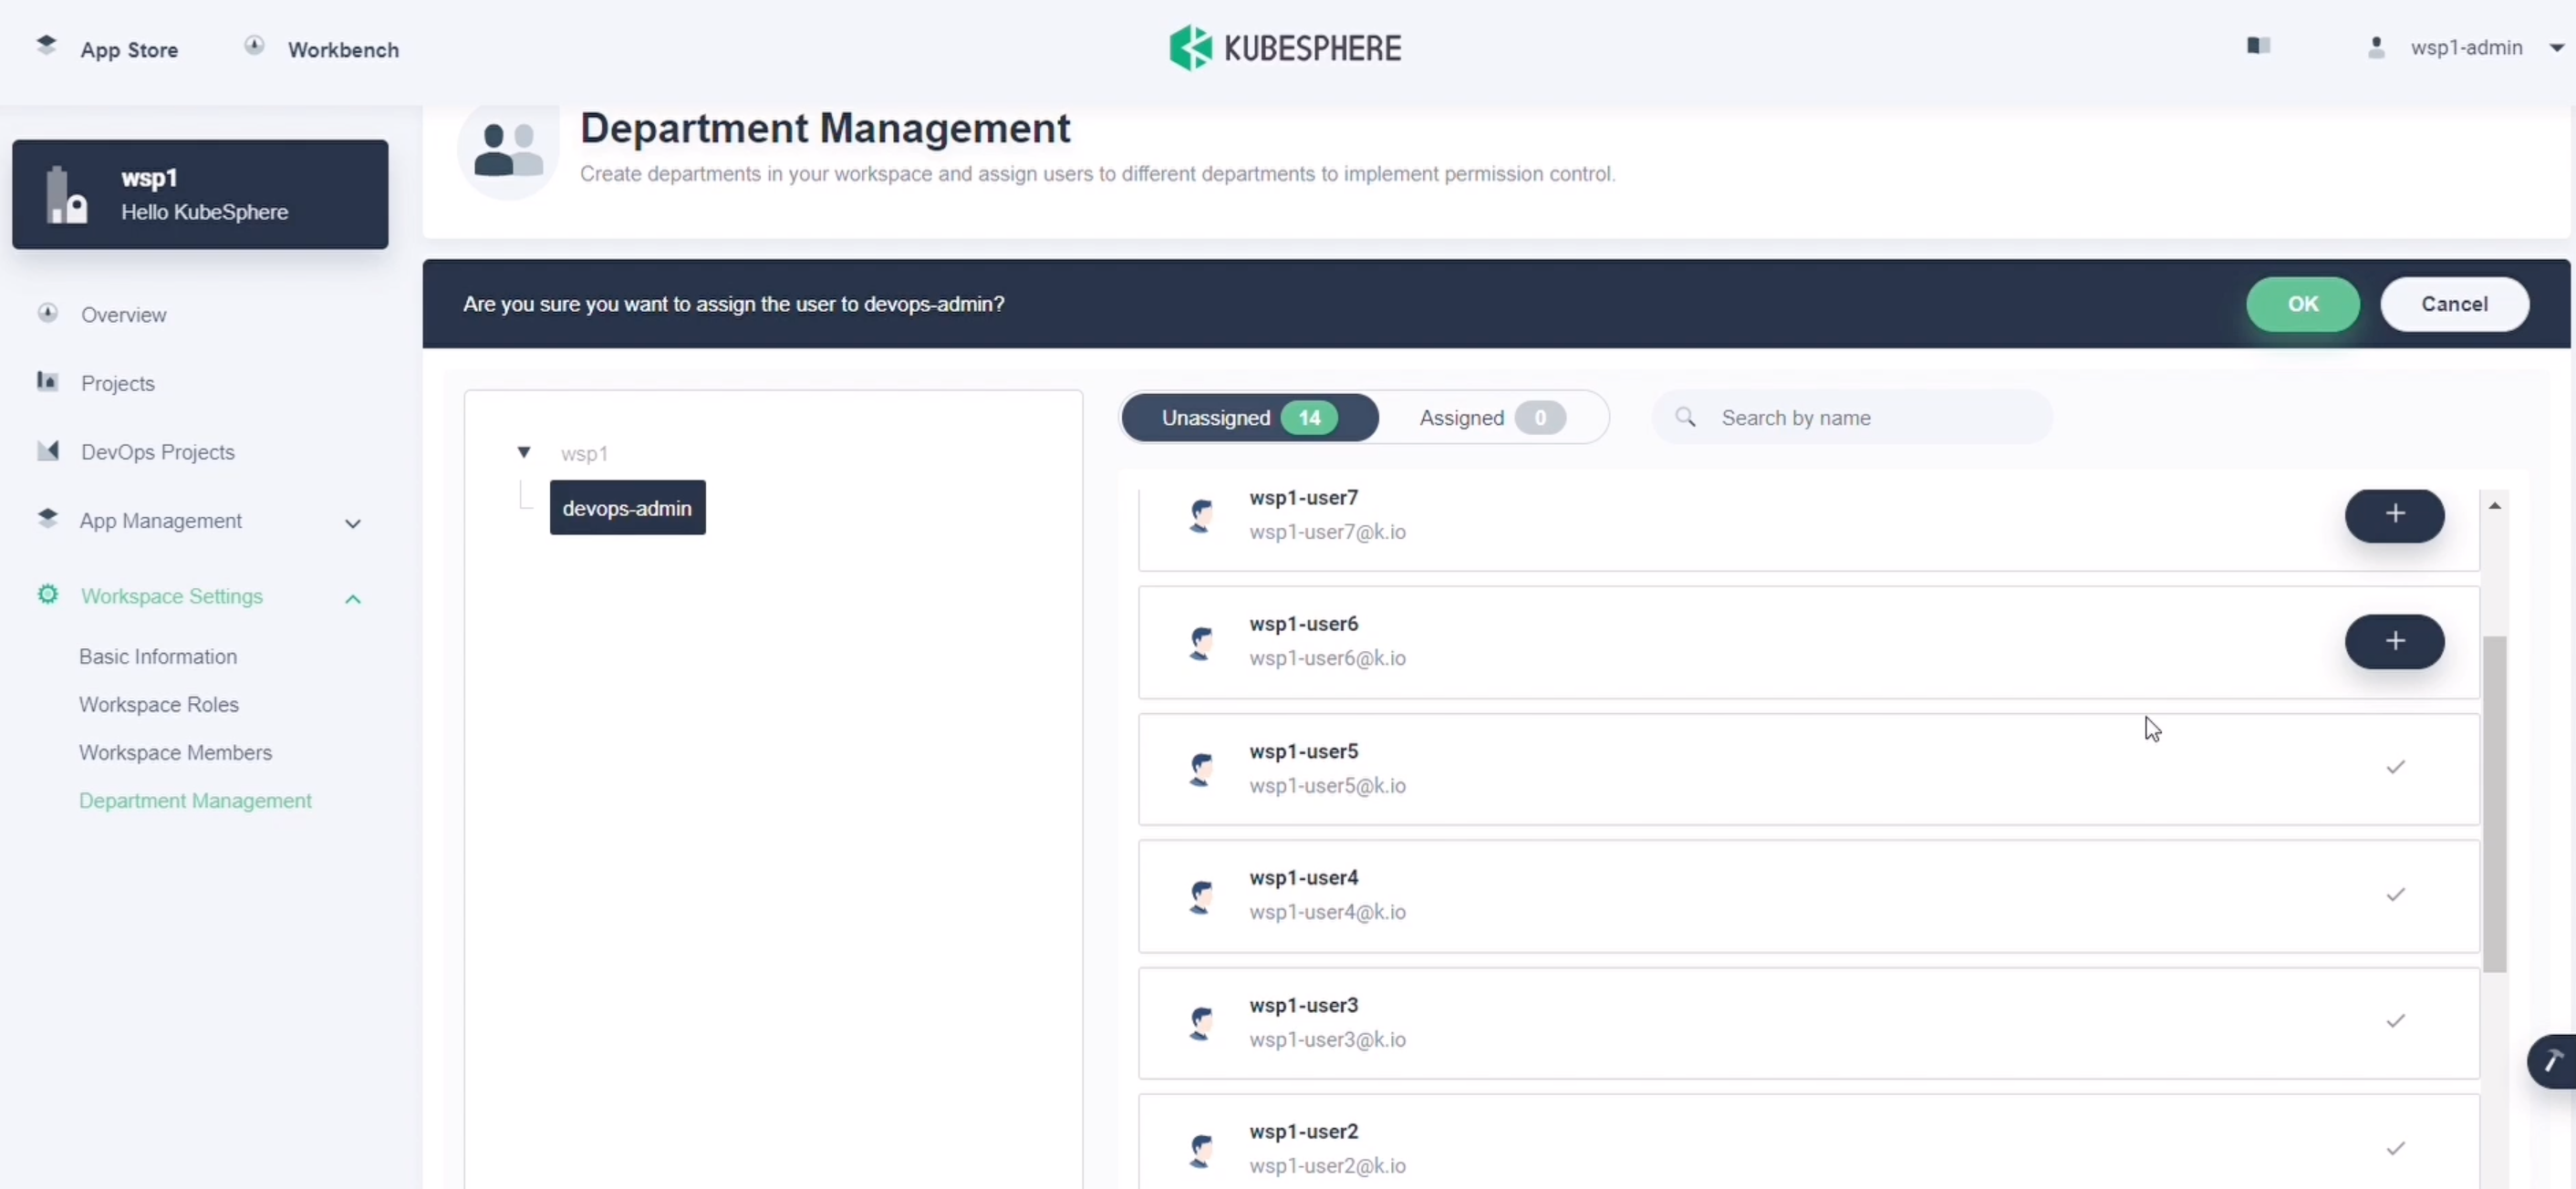Open the documentation book icon in header
The width and height of the screenshot is (2576, 1189).
click(2258, 46)
